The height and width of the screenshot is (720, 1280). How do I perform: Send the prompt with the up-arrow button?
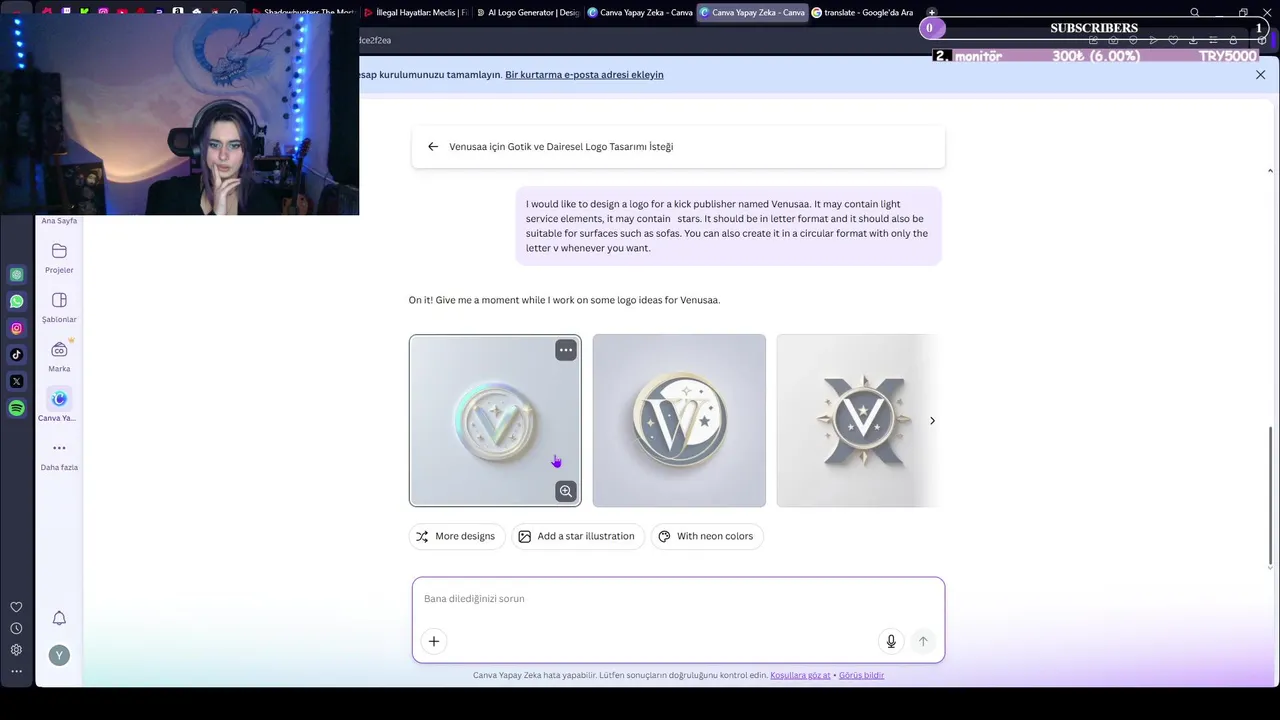(923, 641)
